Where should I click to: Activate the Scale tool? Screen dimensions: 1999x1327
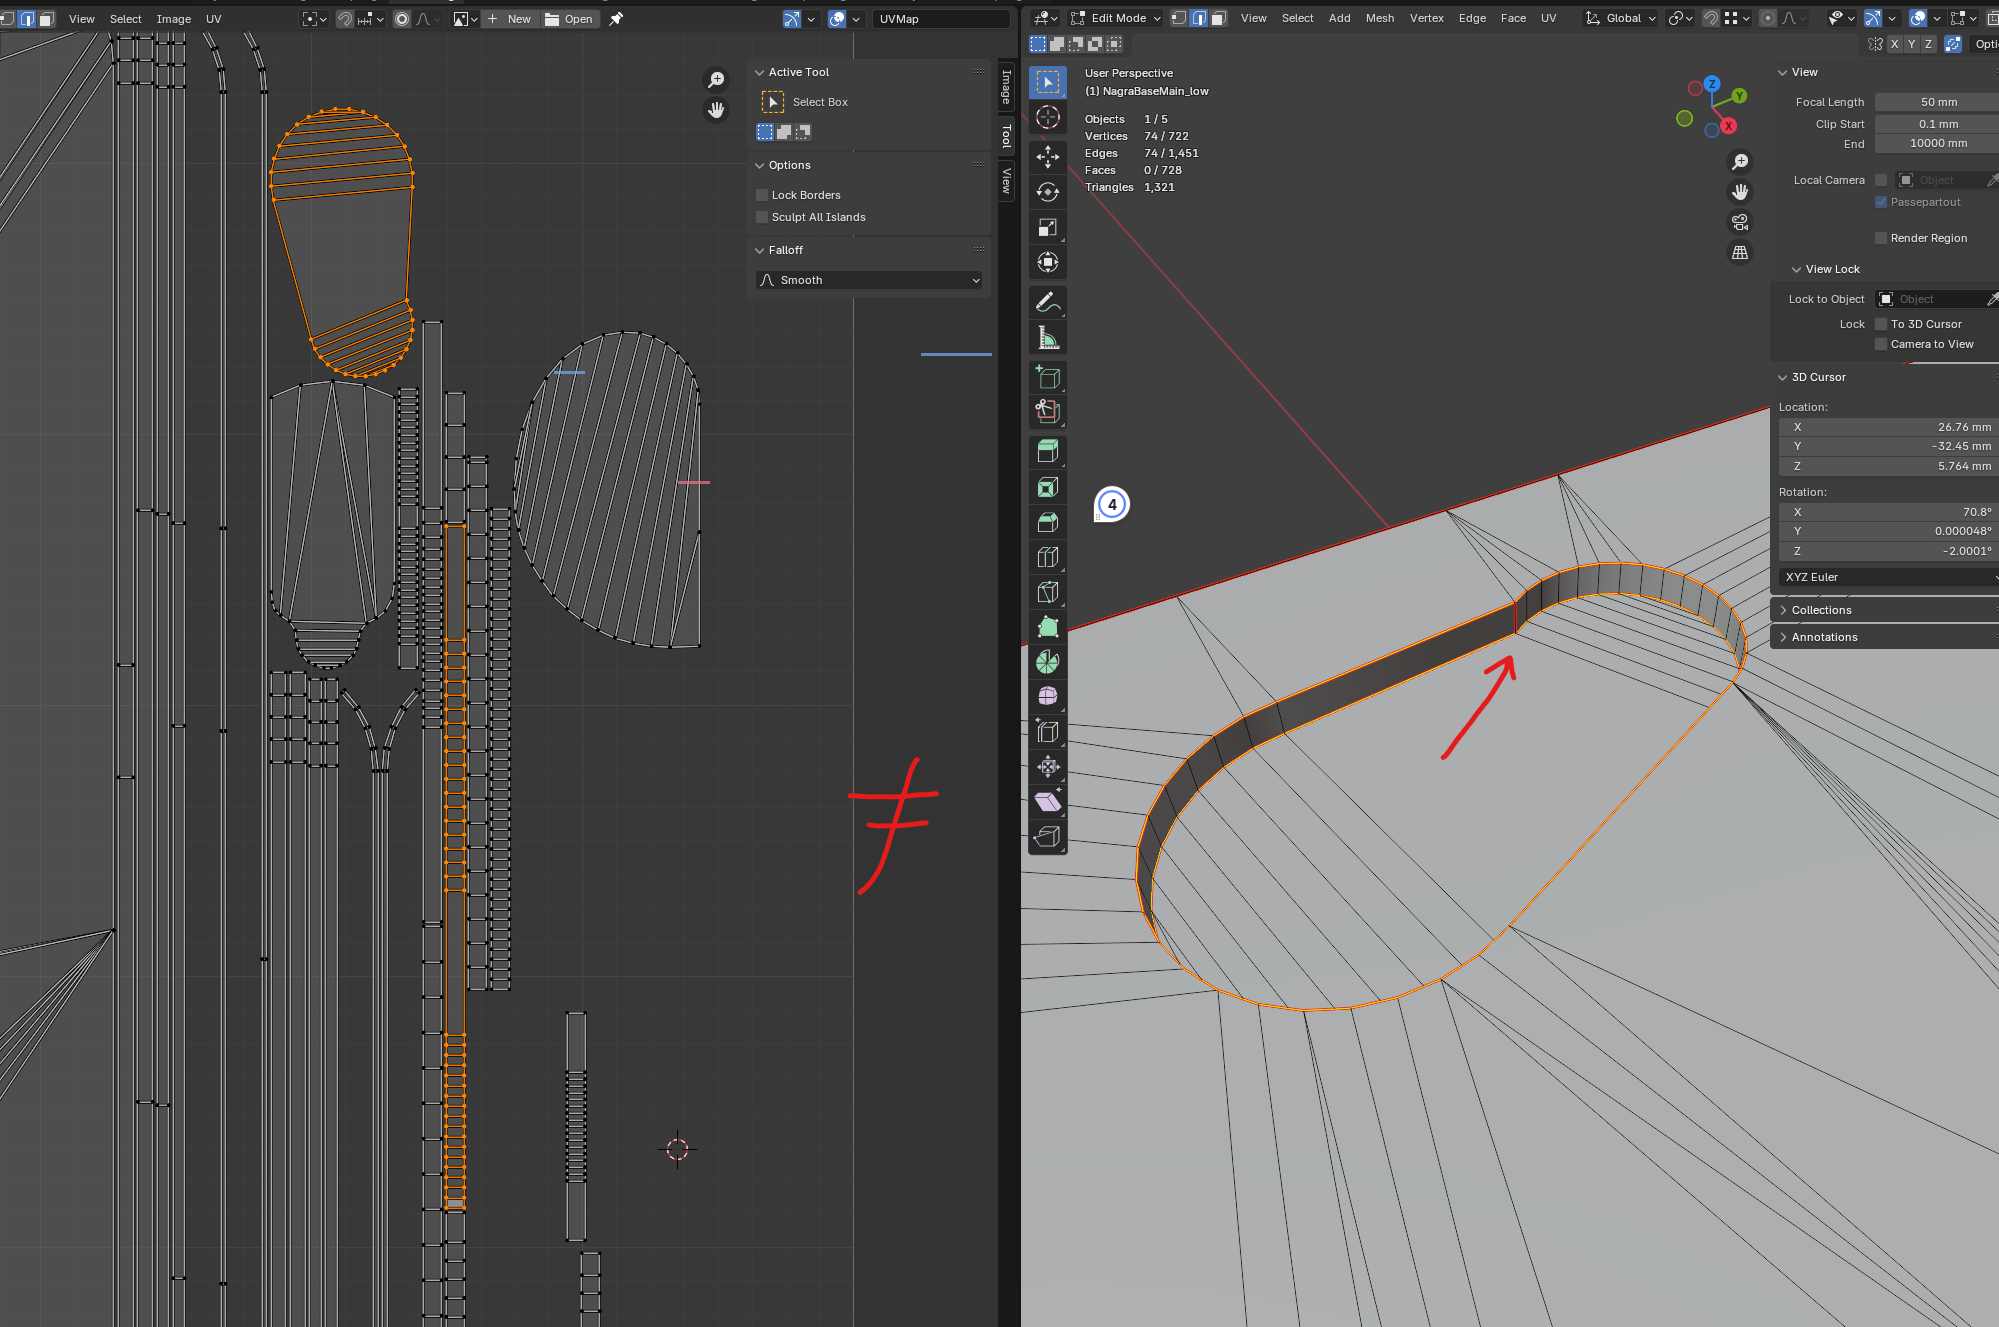pyautogui.click(x=1047, y=227)
